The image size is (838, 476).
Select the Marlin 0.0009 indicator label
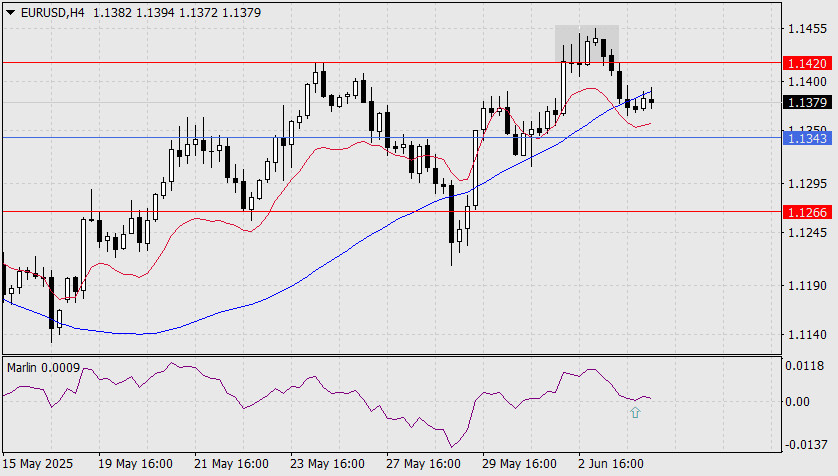43,368
